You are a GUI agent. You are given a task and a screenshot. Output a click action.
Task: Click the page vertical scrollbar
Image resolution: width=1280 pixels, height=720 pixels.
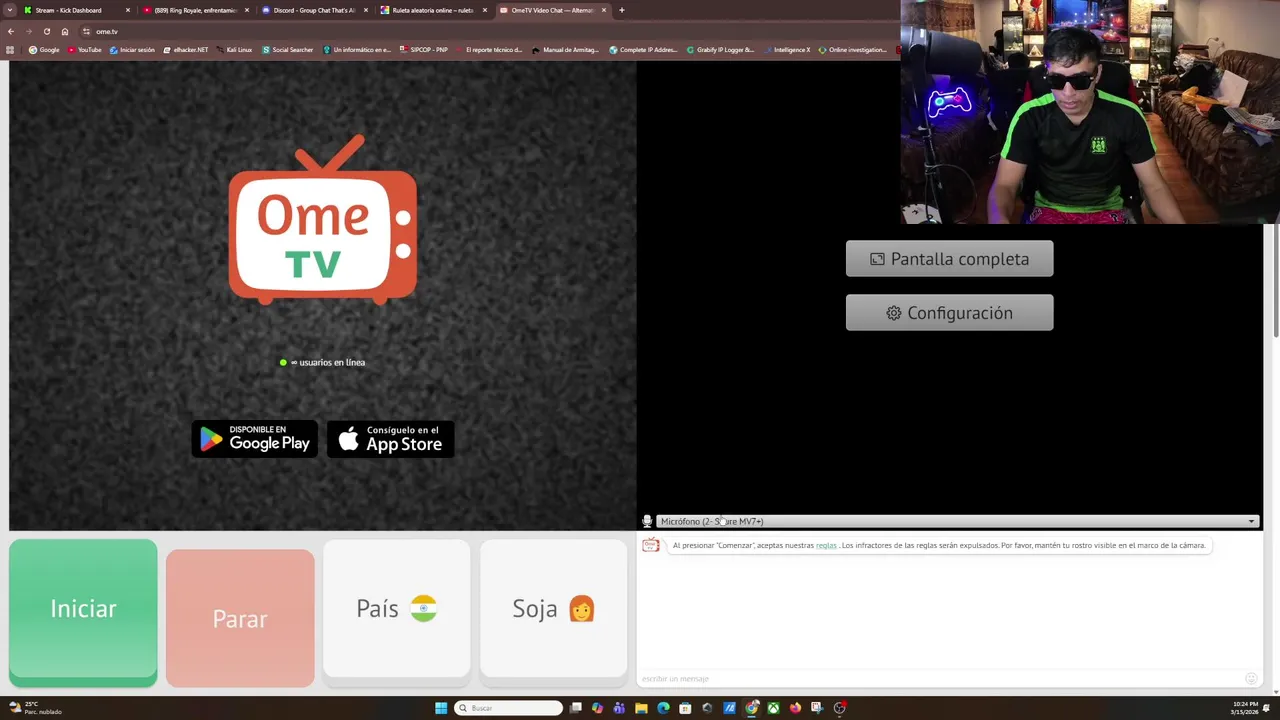pyautogui.click(x=1275, y=280)
